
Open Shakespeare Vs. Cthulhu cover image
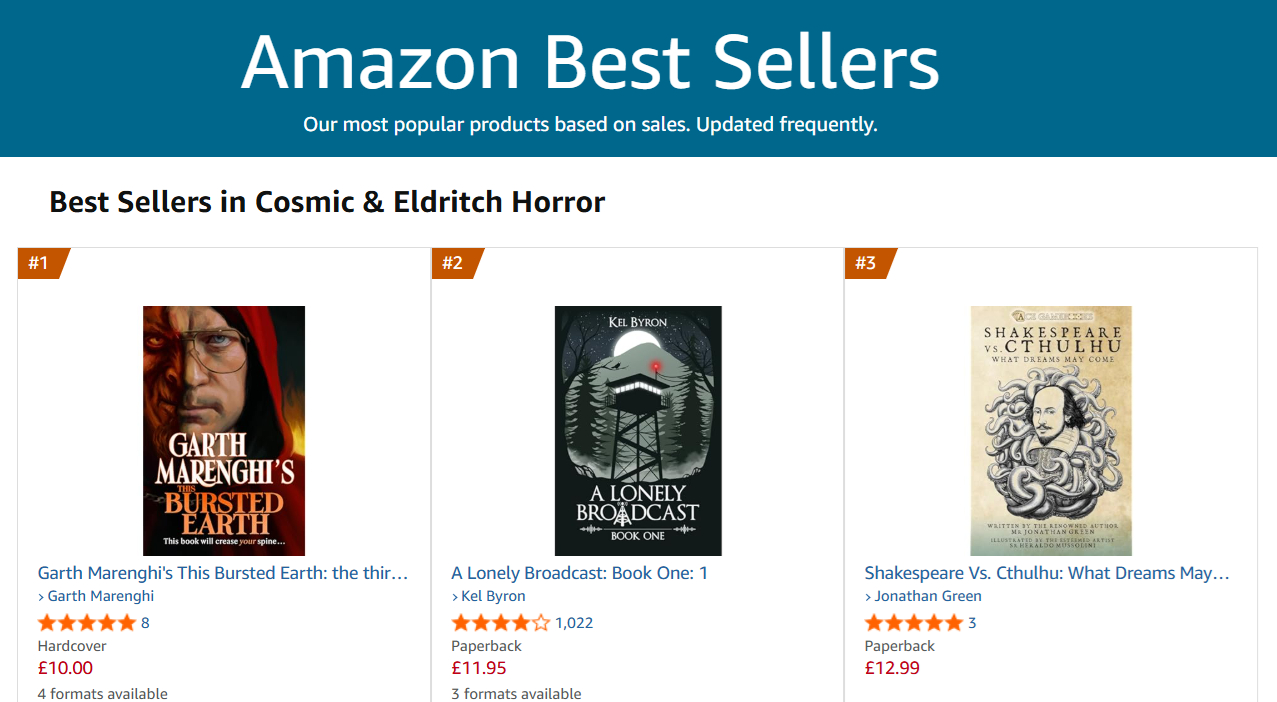(x=1051, y=431)
